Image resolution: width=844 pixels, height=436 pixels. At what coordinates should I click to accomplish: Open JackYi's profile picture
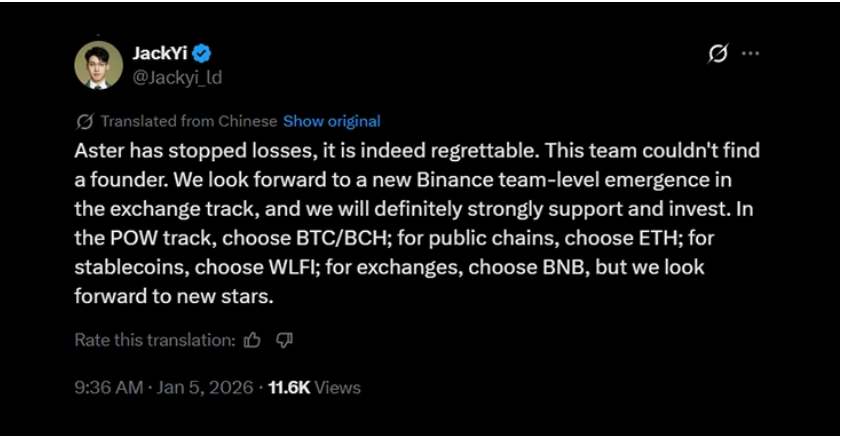coord(99,64)
